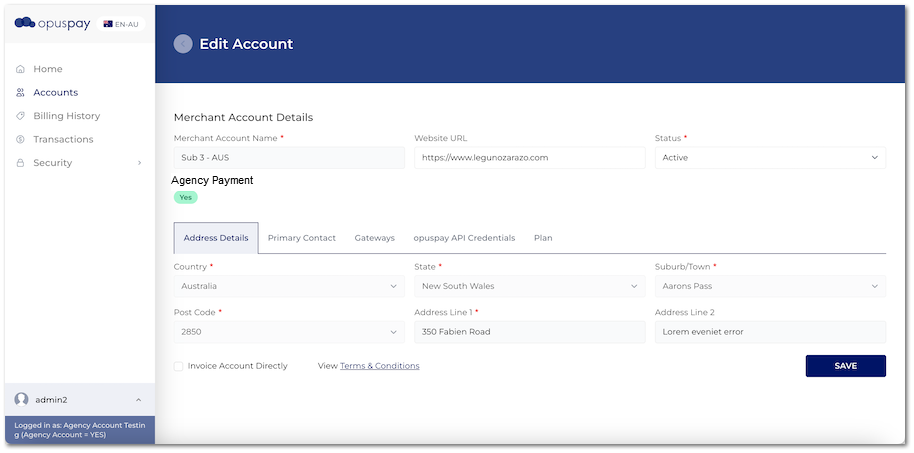
Task: Click the Website URL input field
Action: point(529,158)
